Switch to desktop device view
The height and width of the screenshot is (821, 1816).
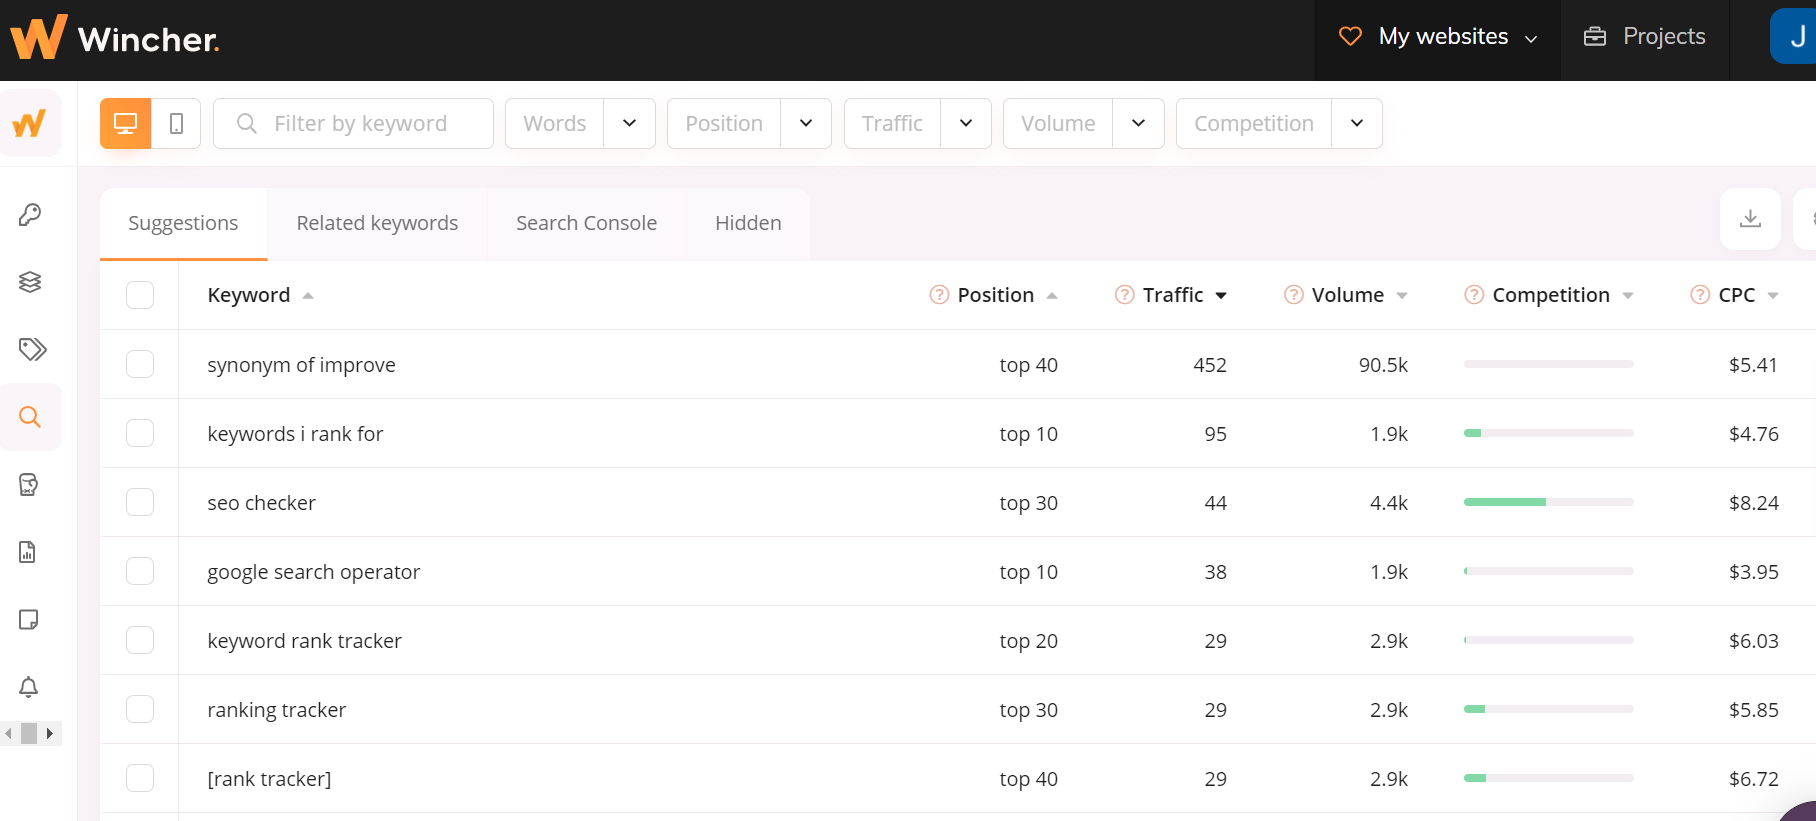[x=126, y=123]
